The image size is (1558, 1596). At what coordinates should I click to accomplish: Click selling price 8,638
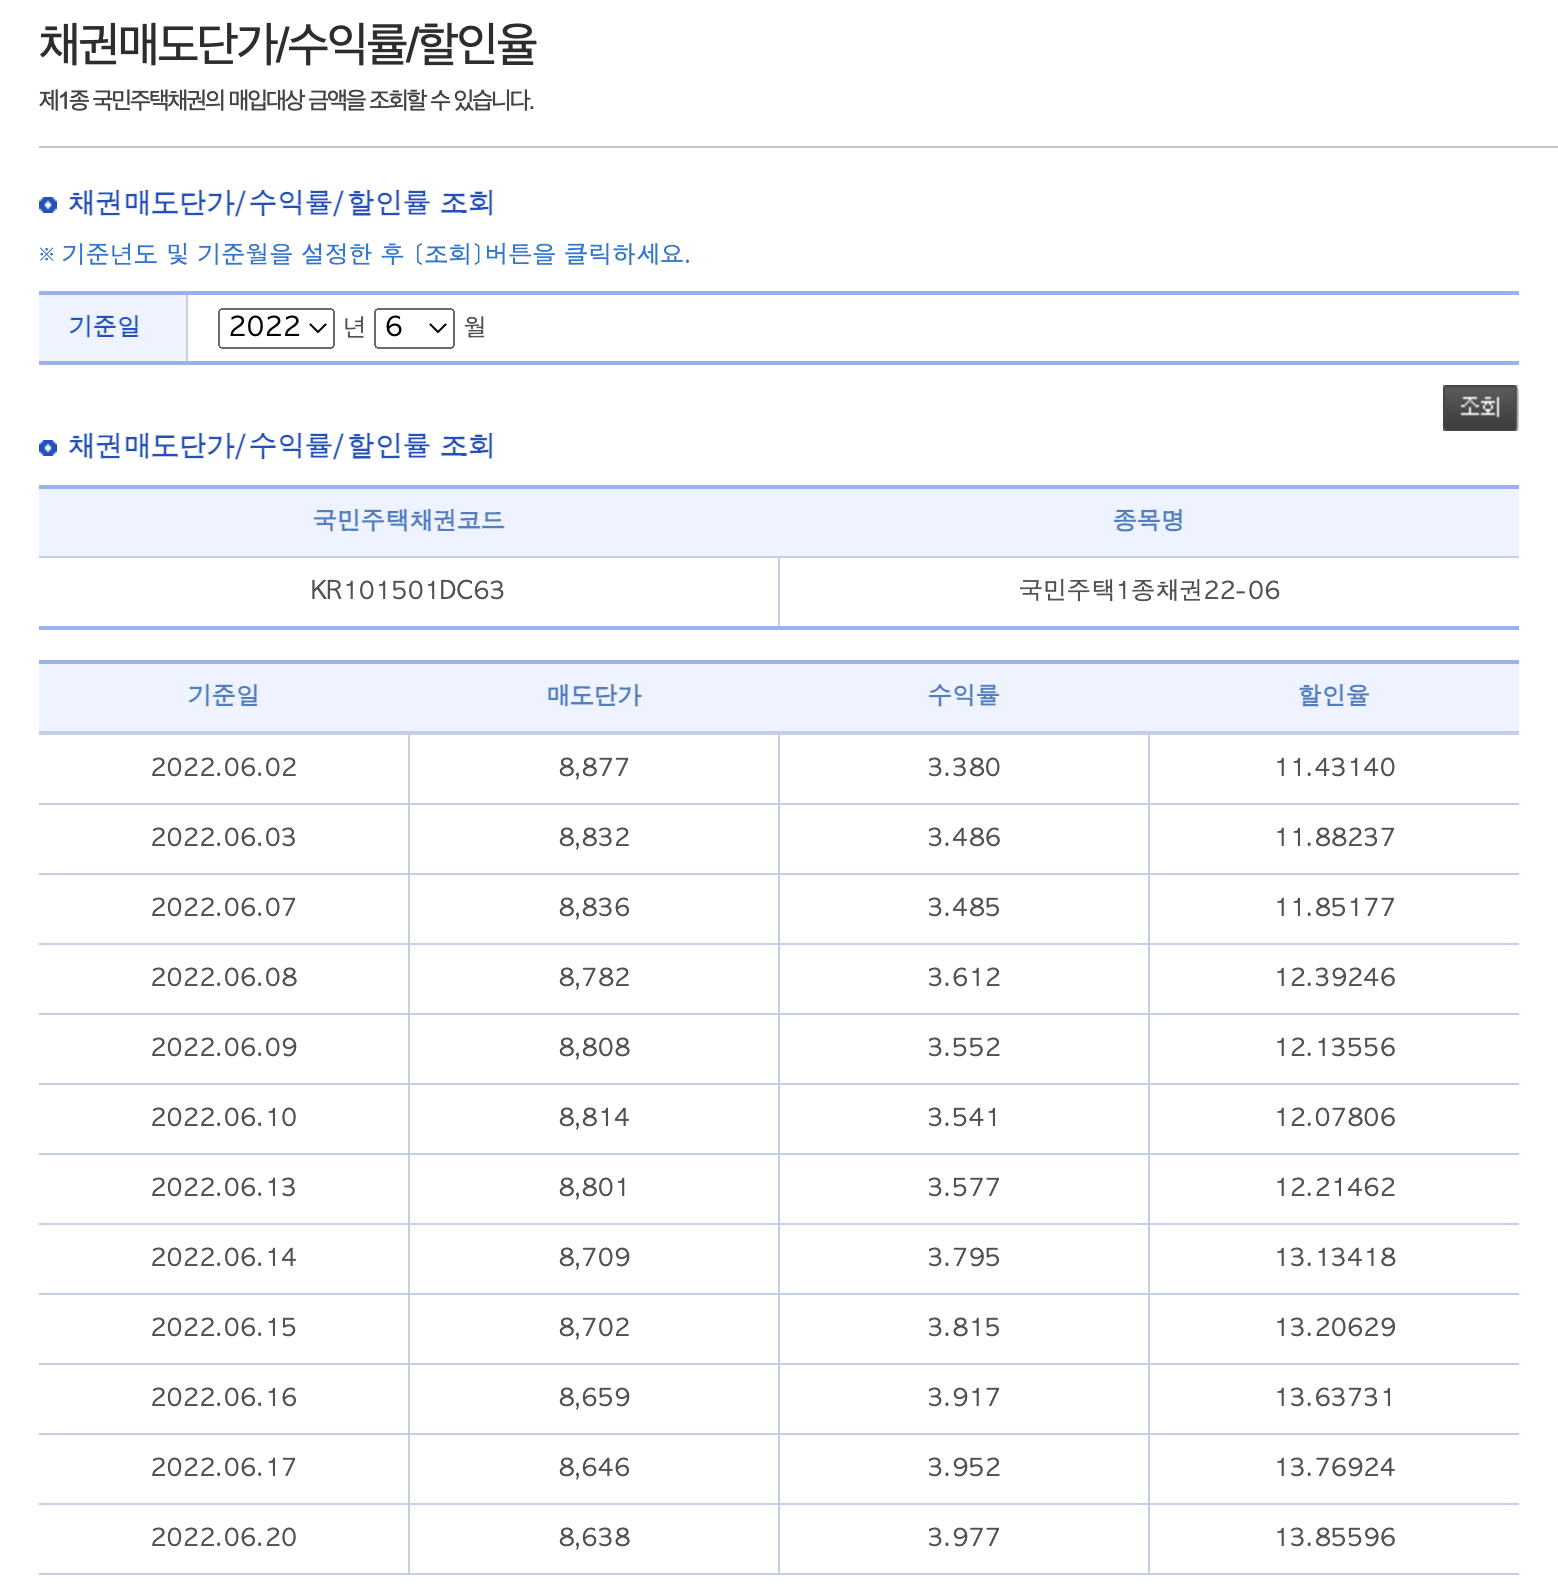(x=594, y=1538)
